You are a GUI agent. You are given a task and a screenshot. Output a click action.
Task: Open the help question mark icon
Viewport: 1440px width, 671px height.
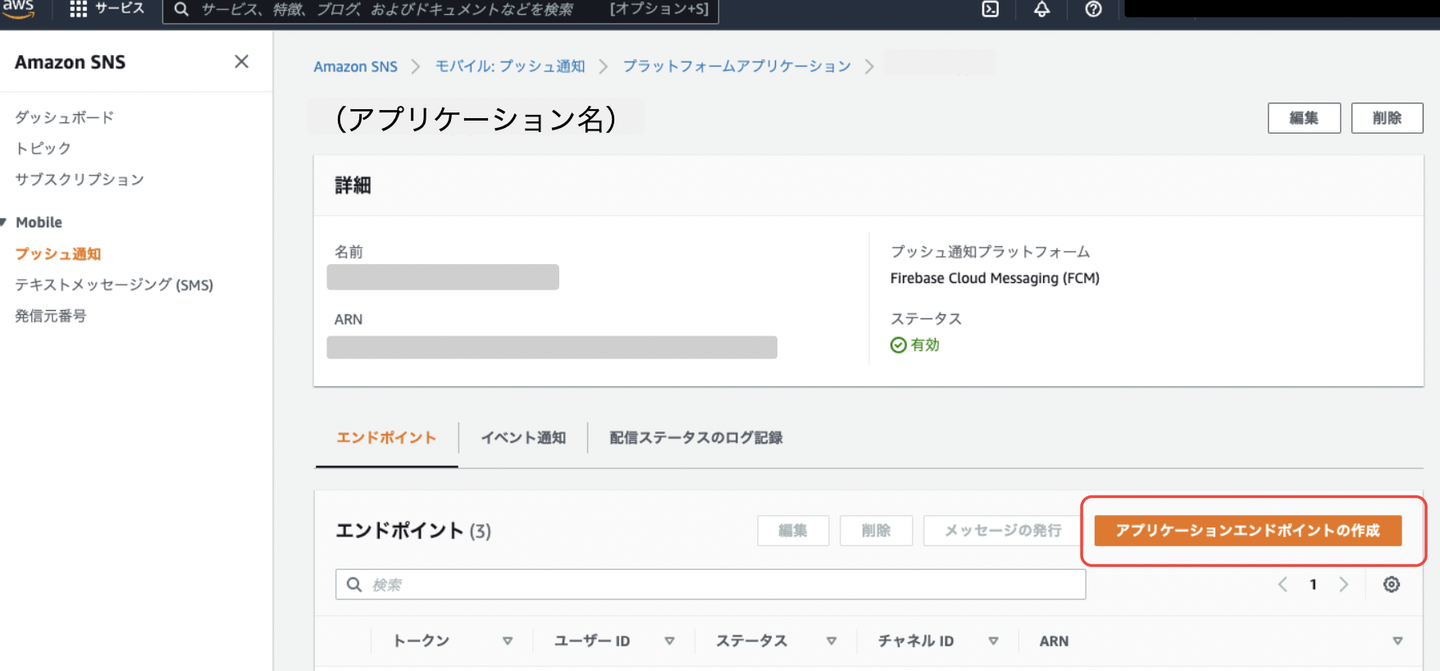click(1093, 9)
